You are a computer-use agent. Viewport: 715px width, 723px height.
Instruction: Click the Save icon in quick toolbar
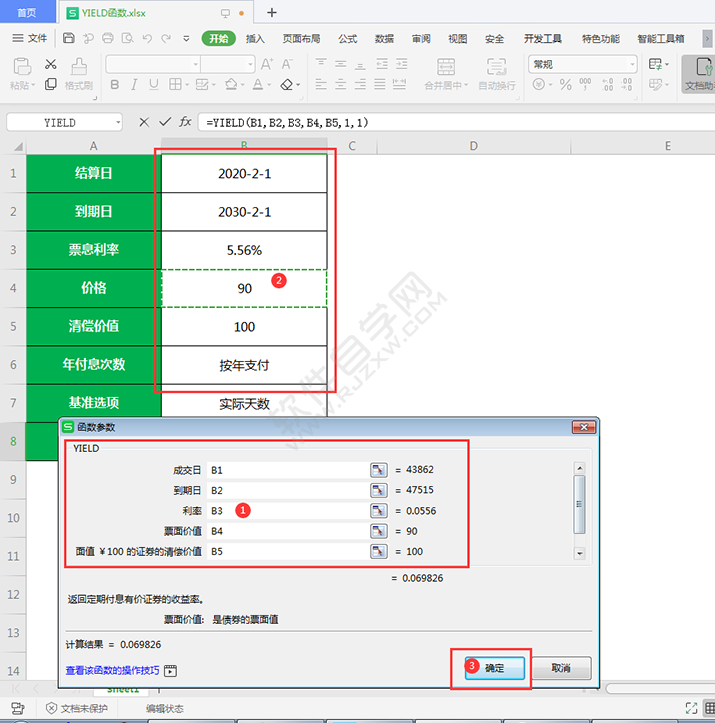[69, 38]
